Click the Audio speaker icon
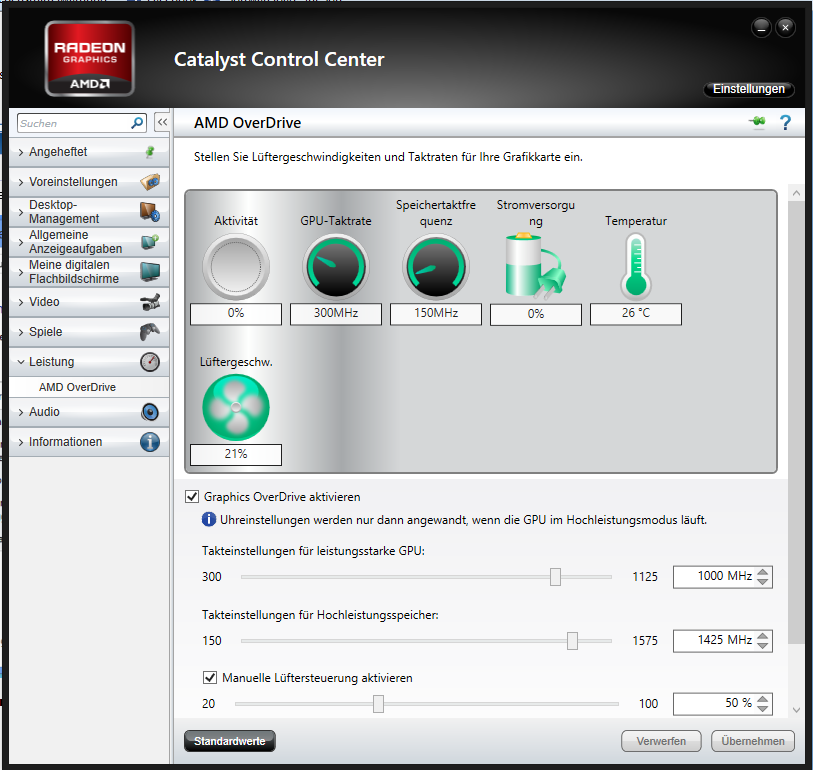 [x=150, y=412]
